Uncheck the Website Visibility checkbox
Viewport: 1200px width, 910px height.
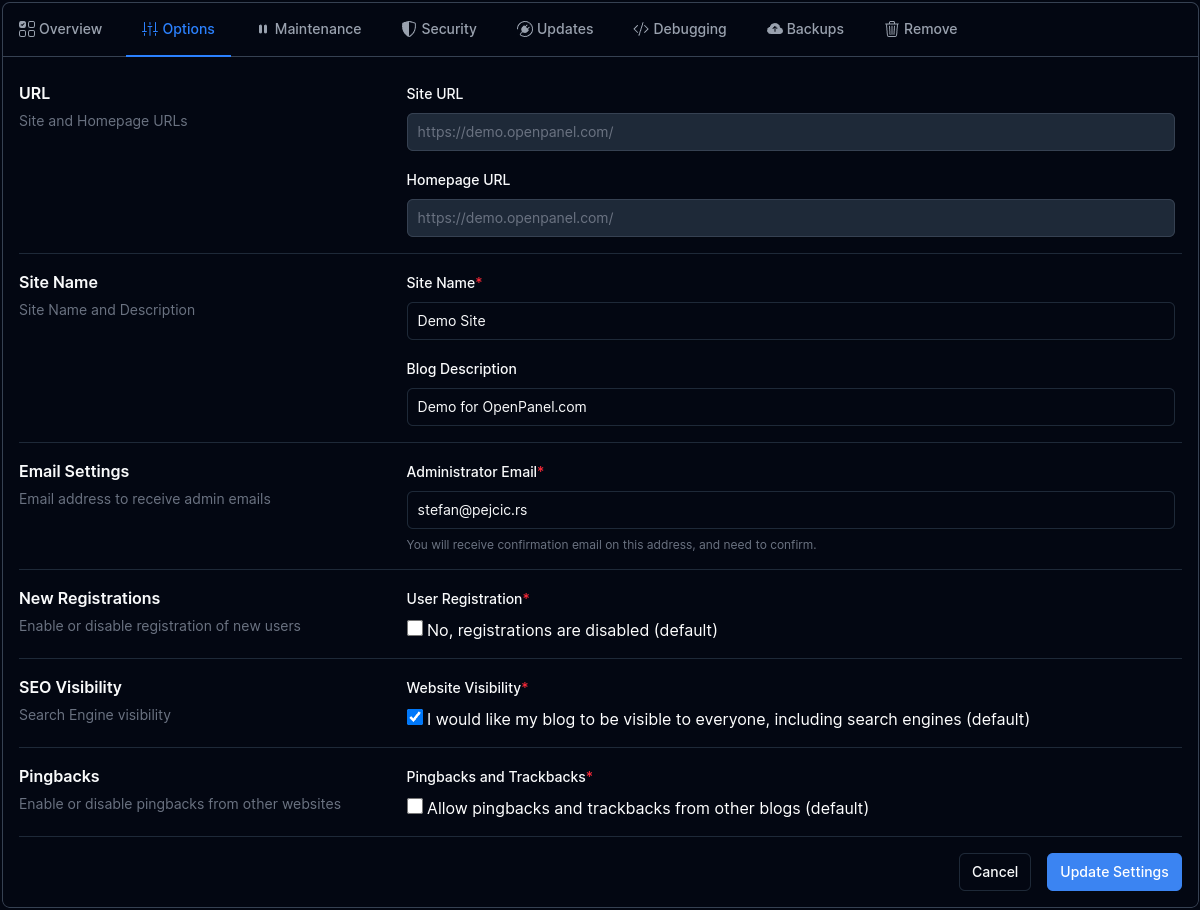[x=415, y=718]
